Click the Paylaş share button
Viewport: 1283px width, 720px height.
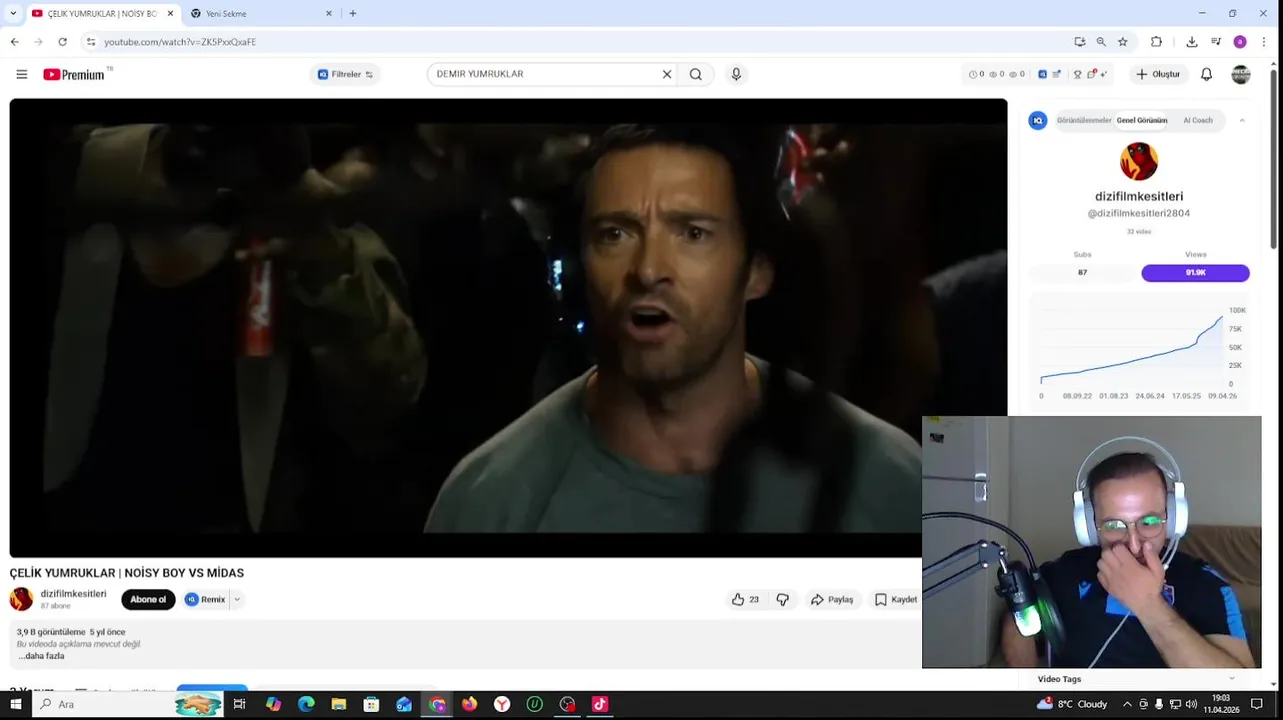(x=832, y=599)
